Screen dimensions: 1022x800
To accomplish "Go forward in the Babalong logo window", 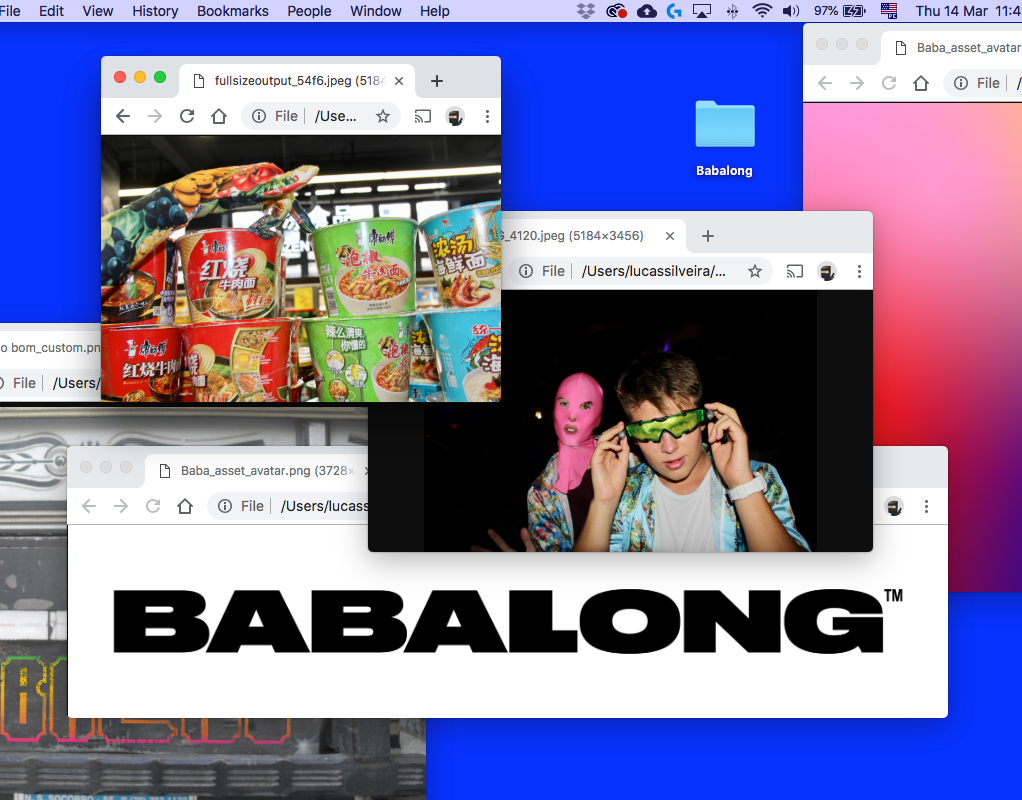I will [121, 507].
